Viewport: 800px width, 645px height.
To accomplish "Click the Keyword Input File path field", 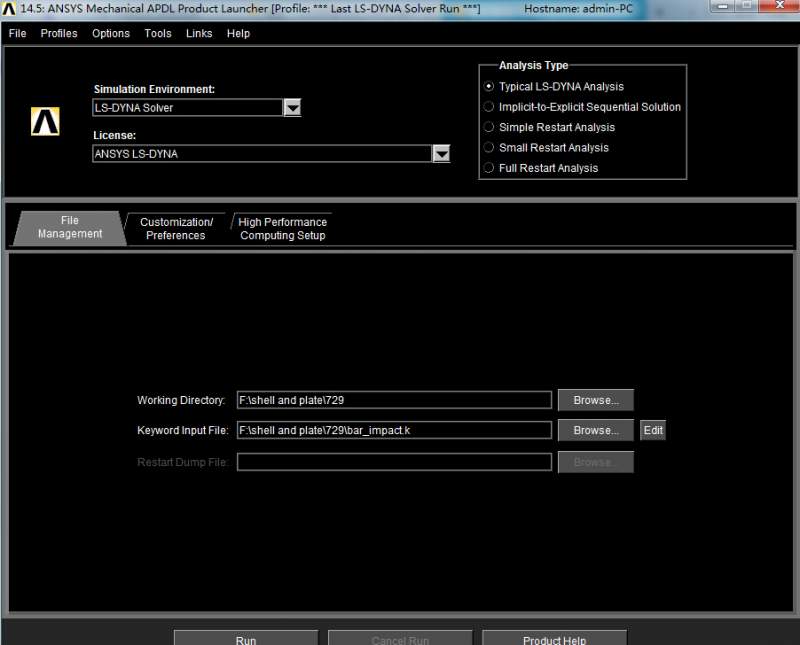I will click(394, 430).
